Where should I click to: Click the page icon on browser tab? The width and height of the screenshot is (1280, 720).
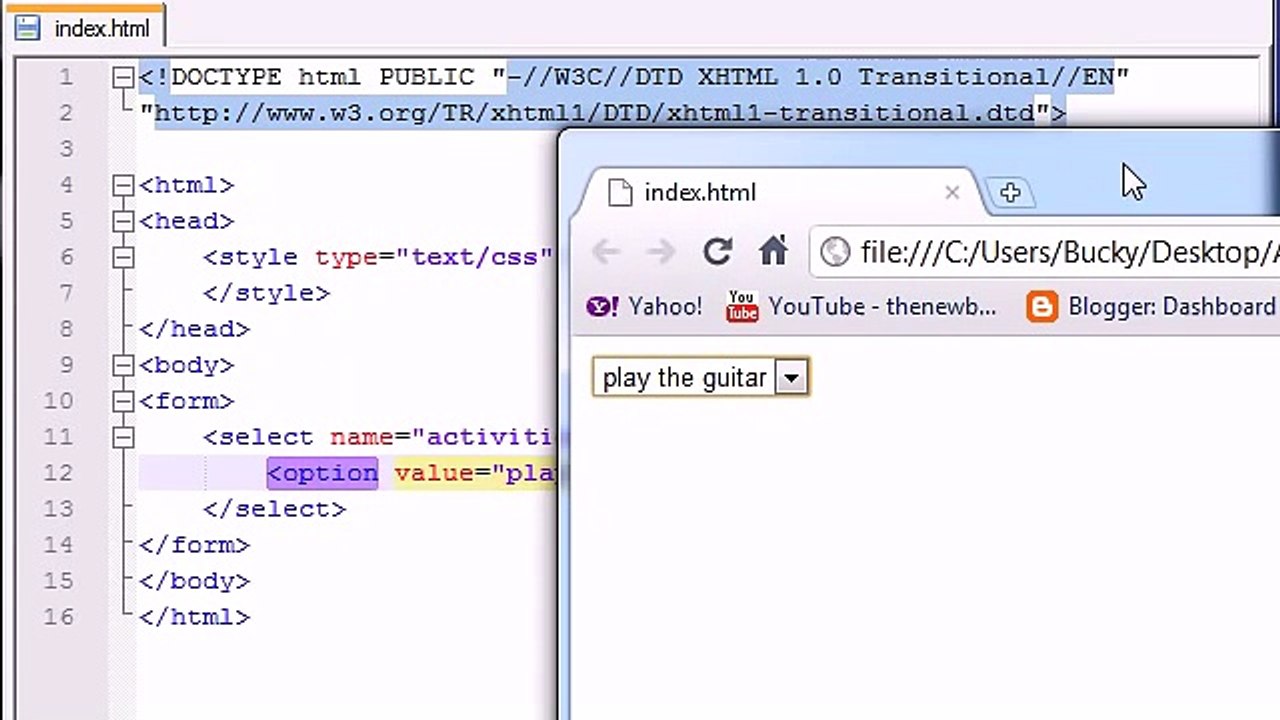click(x=621, y=192)
